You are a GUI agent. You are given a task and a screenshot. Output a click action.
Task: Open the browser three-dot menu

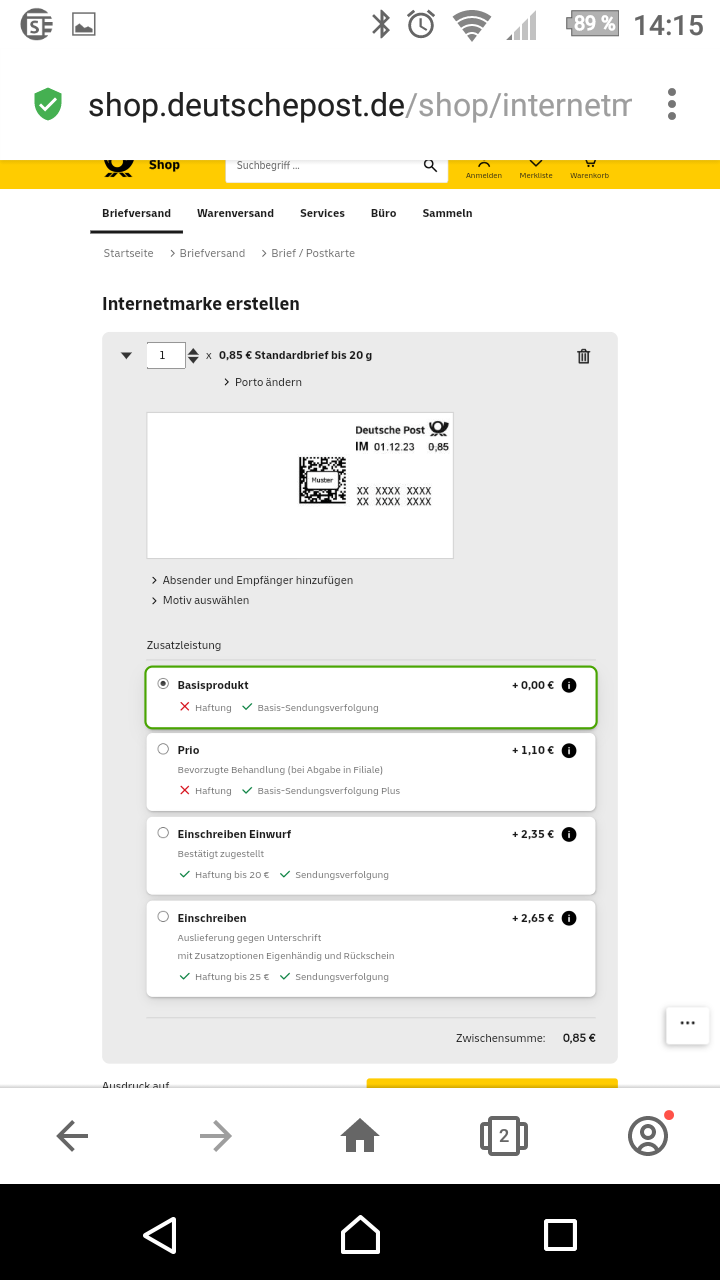point(672,104)
